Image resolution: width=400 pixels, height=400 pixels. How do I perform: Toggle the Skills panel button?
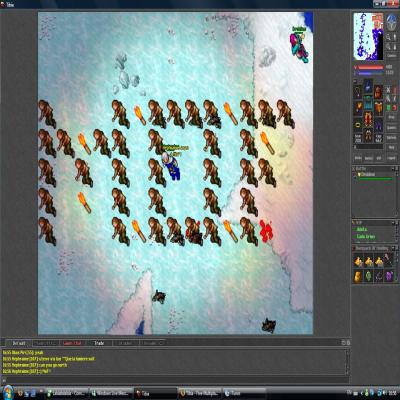(x=358, y=158)
